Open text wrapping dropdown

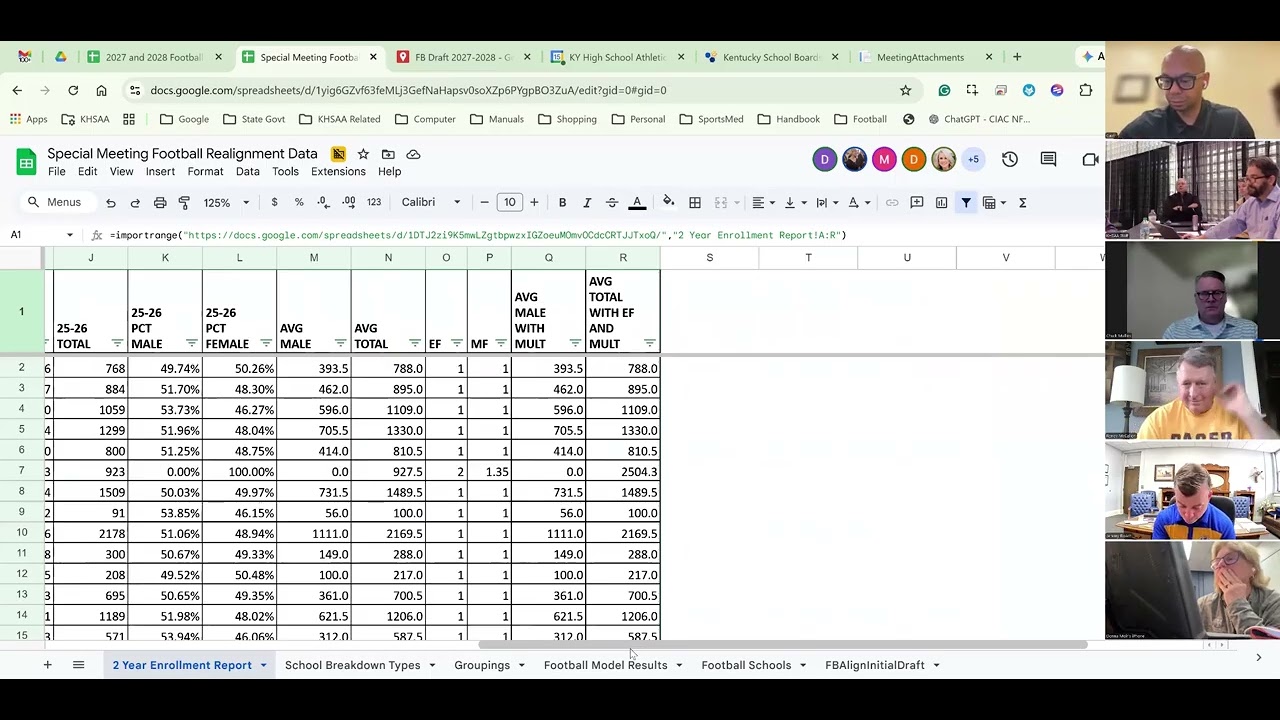click(x=826, y=203)
